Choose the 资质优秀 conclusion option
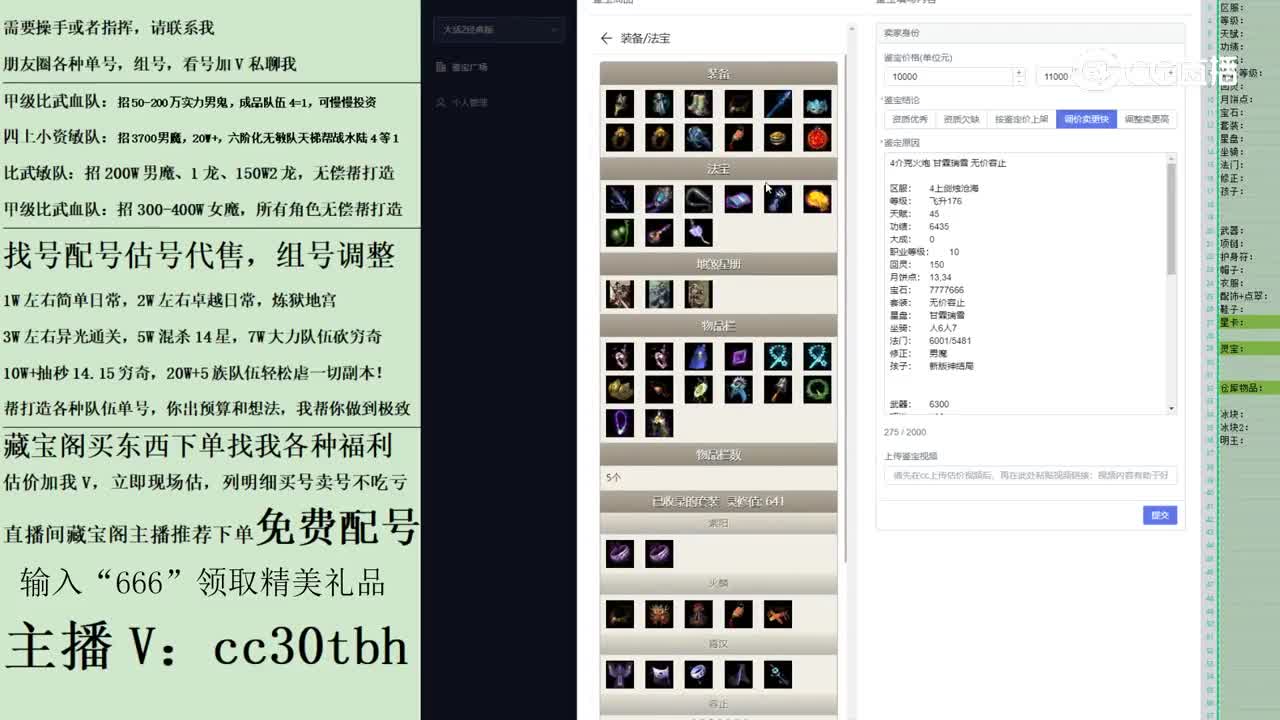Screen dimensions: 1280x720 click(x=909, y=119)
